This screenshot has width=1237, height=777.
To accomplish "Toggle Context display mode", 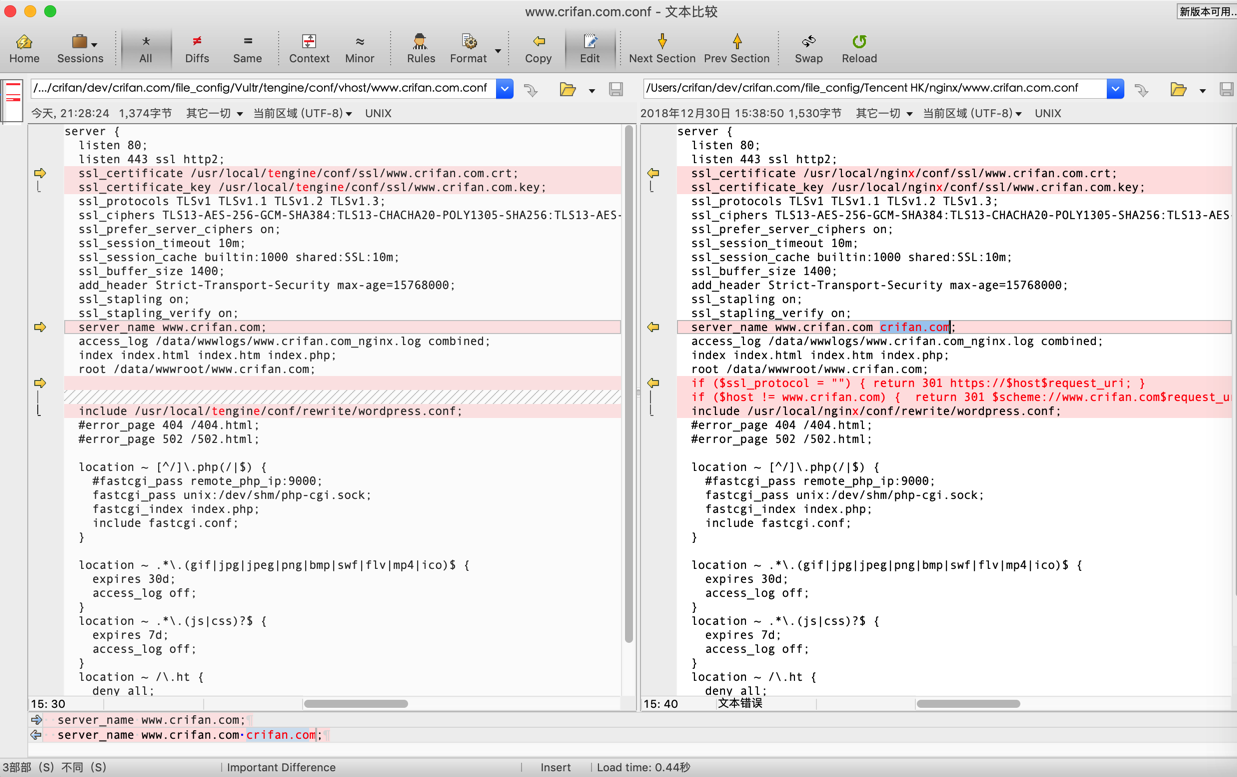I will (x=309, y=48).
